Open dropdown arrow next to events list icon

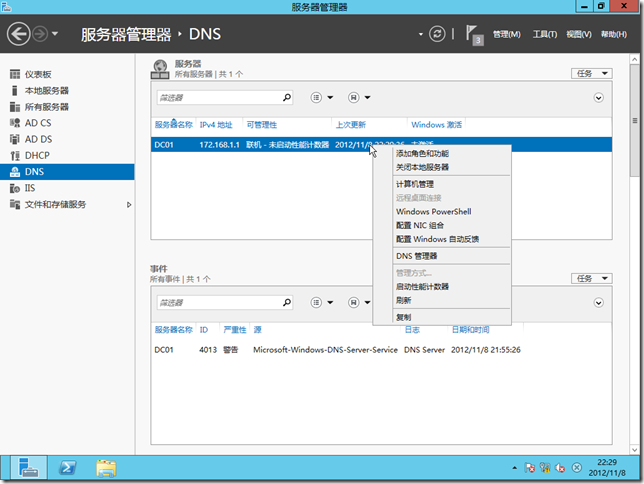(x=330, y=303)
